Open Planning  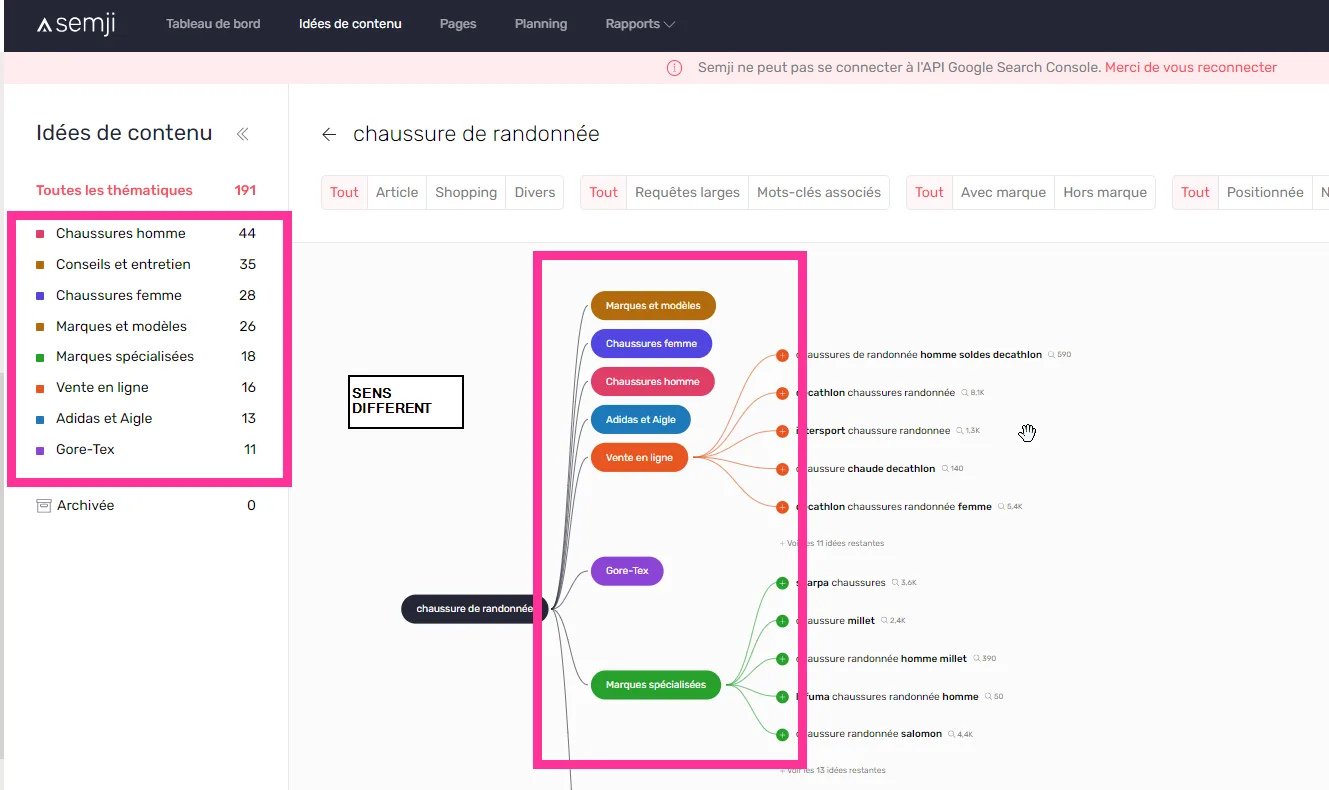point(541,24)
